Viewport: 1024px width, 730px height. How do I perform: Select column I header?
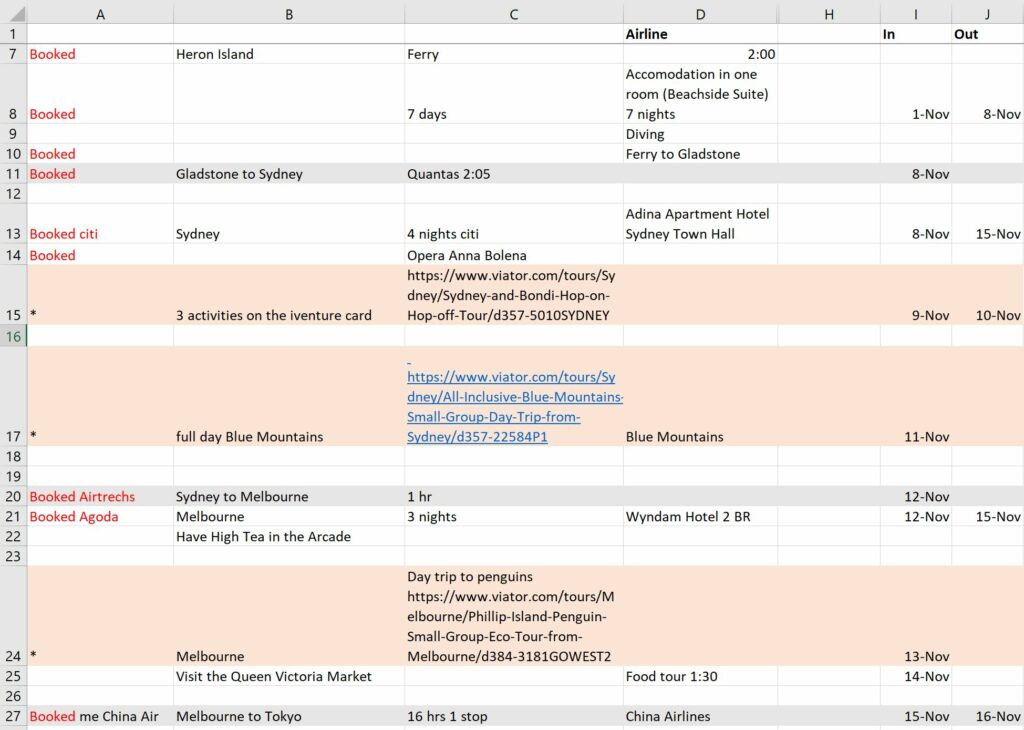coord(916,14)
